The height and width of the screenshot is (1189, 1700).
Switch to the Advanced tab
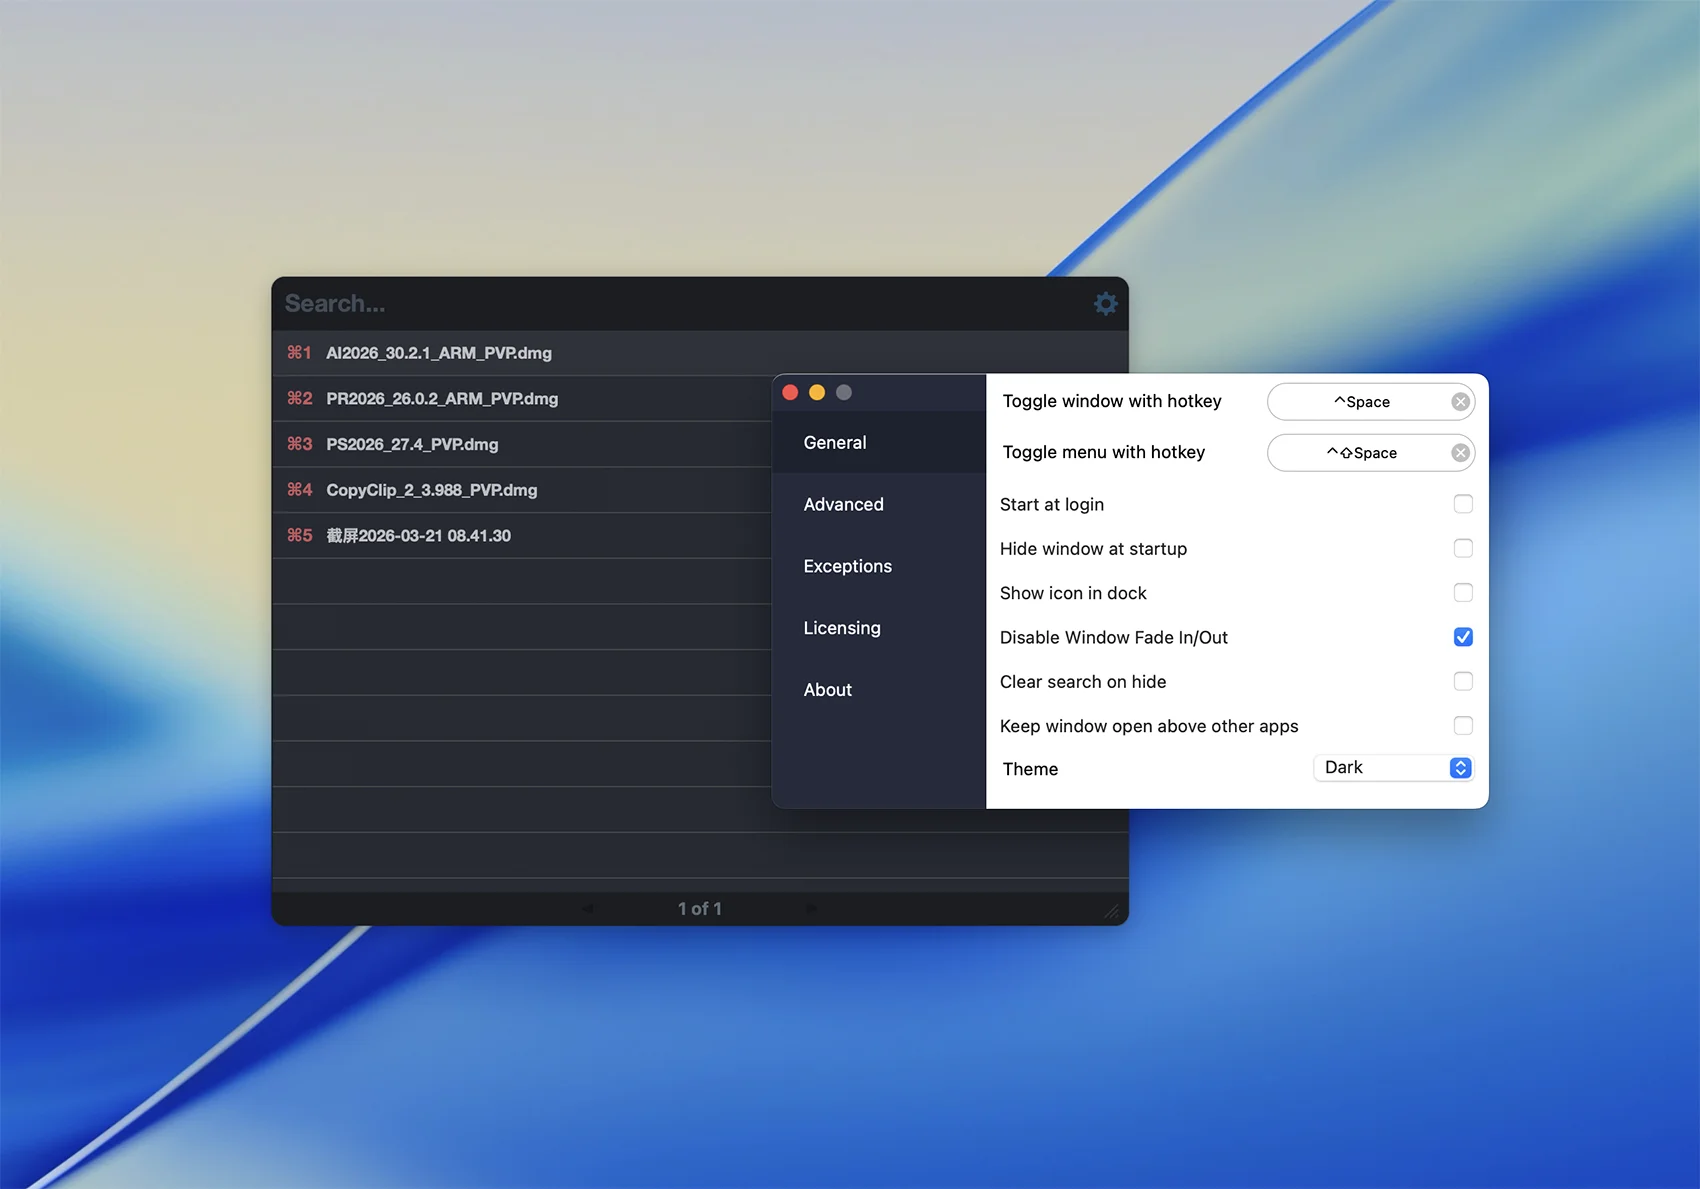tap(843, 505)
